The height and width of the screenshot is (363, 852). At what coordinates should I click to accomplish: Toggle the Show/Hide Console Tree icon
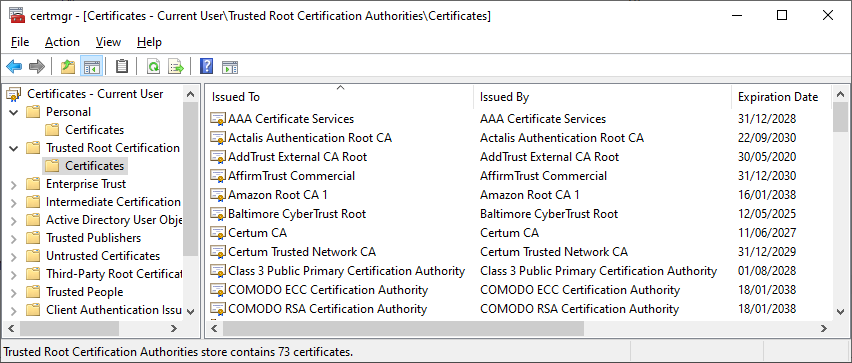pos(92,67)
